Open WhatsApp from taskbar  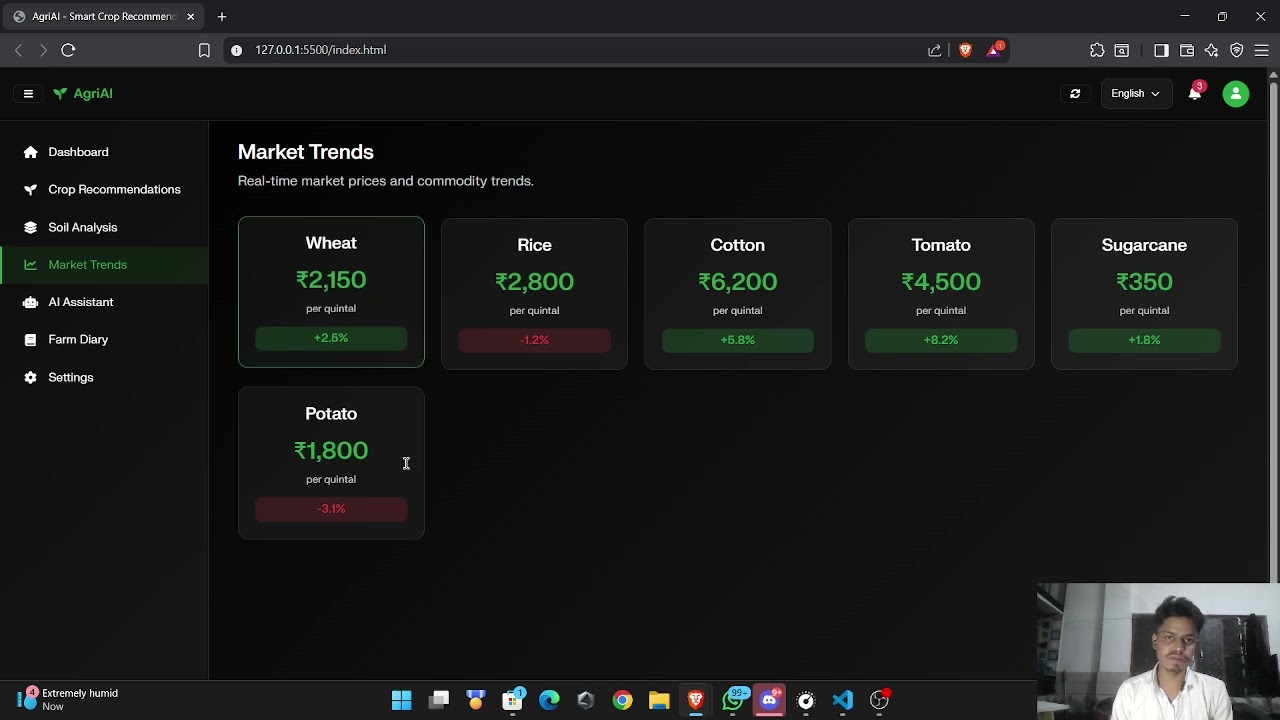coord(733,700)
